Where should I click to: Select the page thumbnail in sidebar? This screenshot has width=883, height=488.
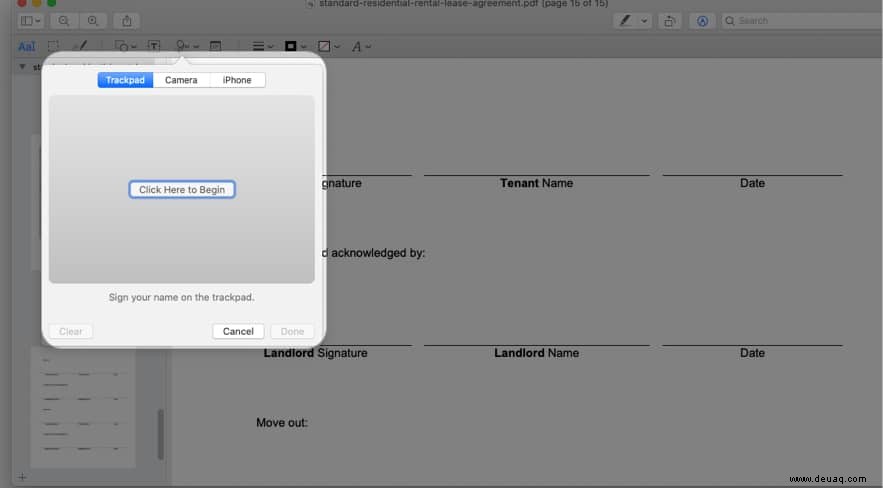[x=83, y=408]
